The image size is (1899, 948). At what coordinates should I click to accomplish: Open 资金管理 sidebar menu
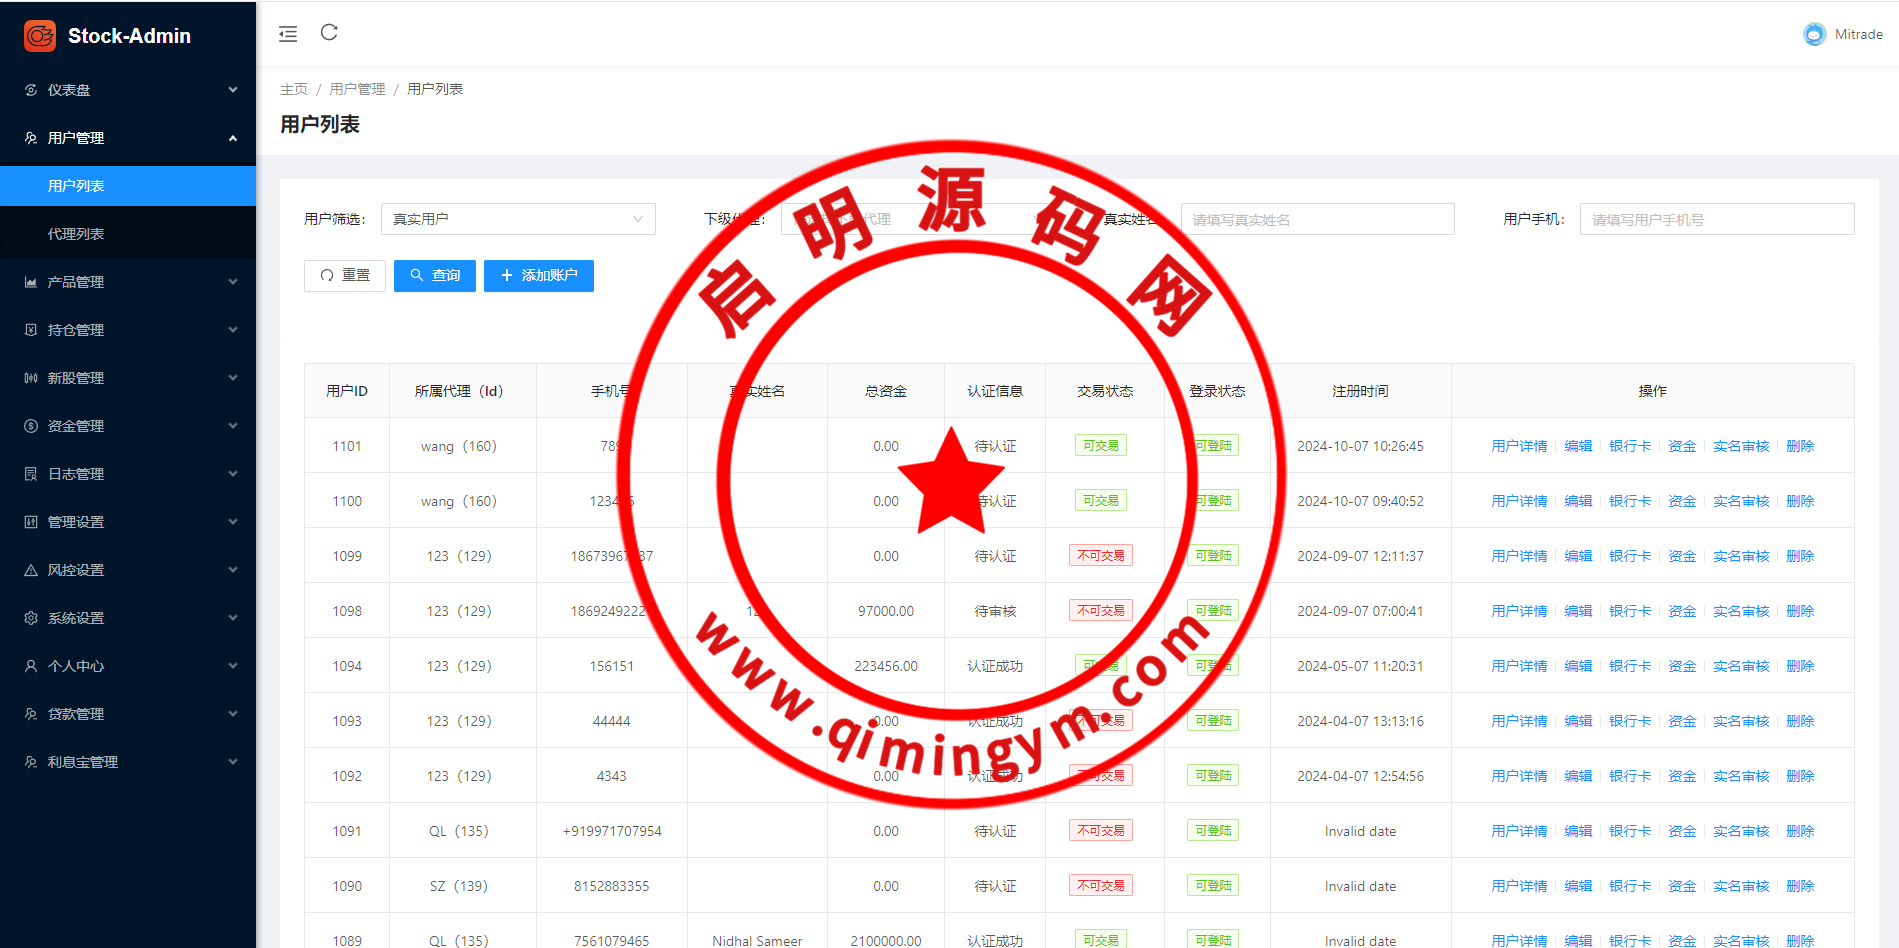pos(128,426)
